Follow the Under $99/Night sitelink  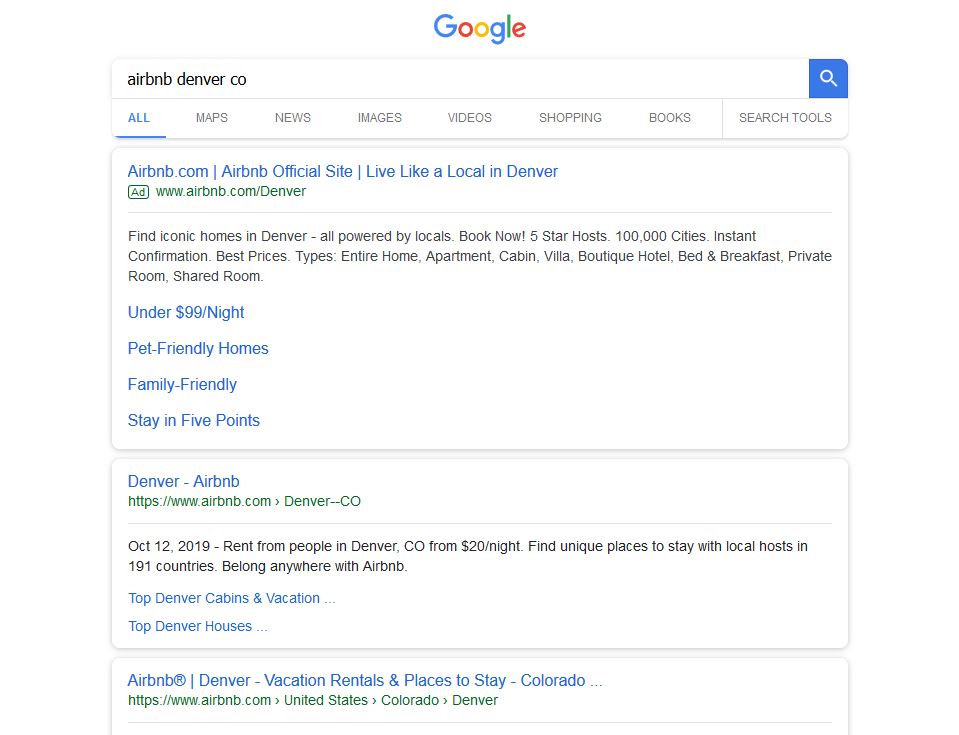186,312
